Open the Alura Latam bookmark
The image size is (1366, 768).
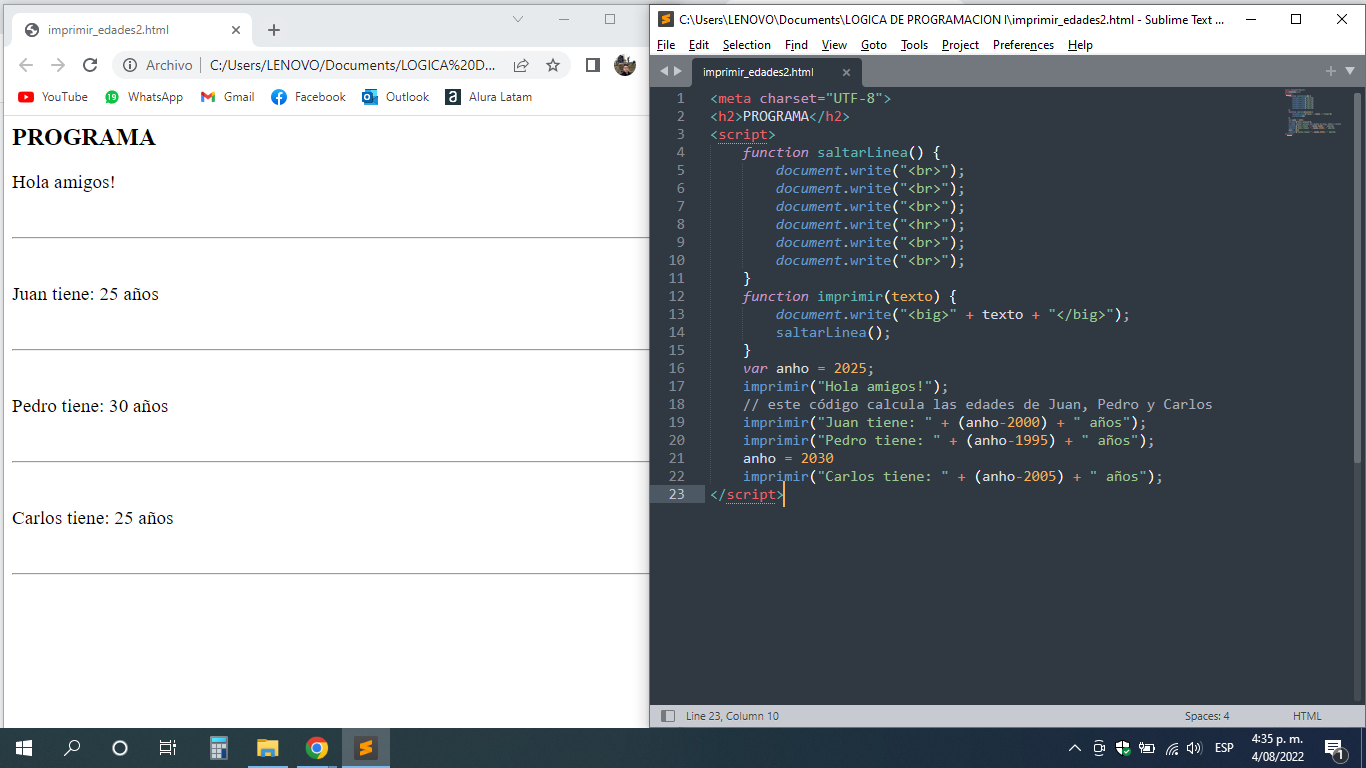(488, 97)
